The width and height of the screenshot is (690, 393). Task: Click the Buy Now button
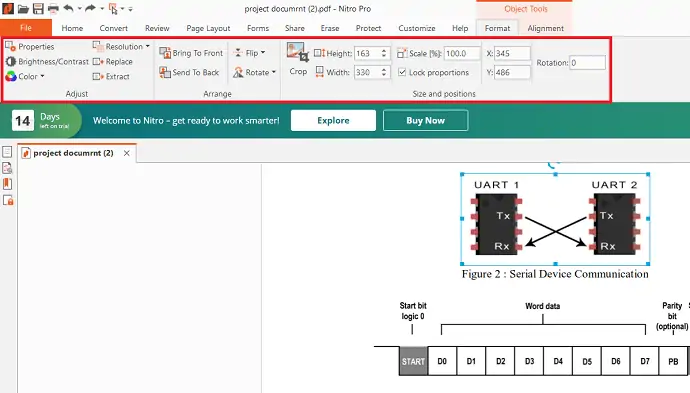(x=425, y=121)
